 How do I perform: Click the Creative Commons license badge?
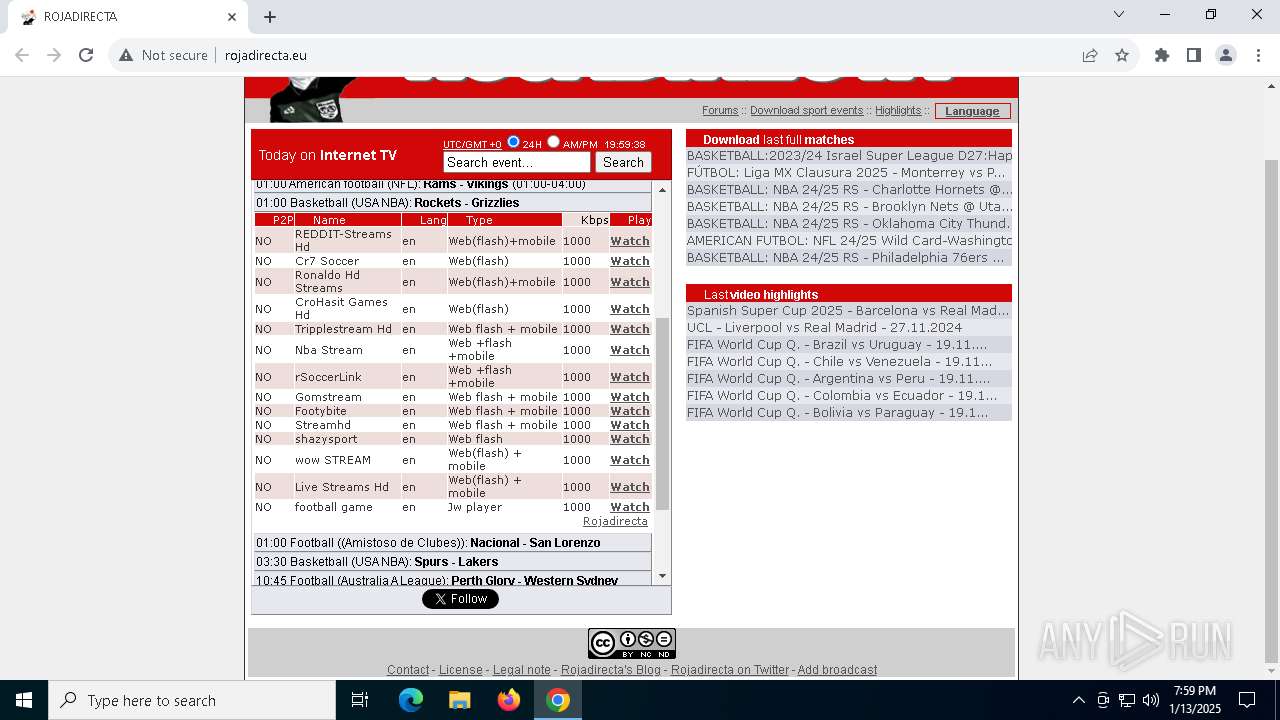(x=632, y=643)
